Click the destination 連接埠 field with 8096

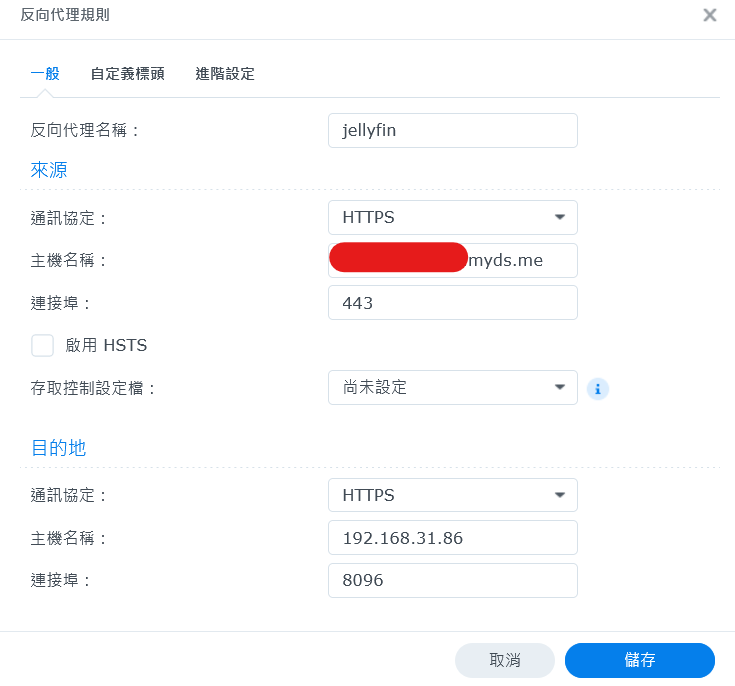coord(453,580)
